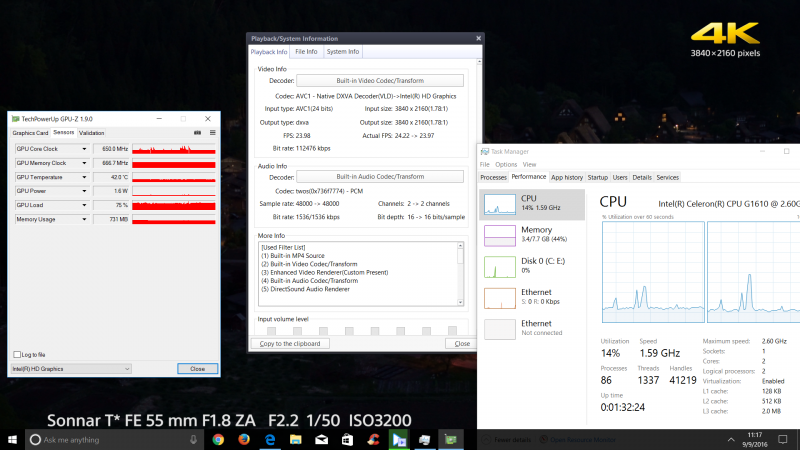Image resolution: width=800 pixels, height=450 pixels.
Task: Click the GPU-Z title bar app icon
Action: (15, 119)
